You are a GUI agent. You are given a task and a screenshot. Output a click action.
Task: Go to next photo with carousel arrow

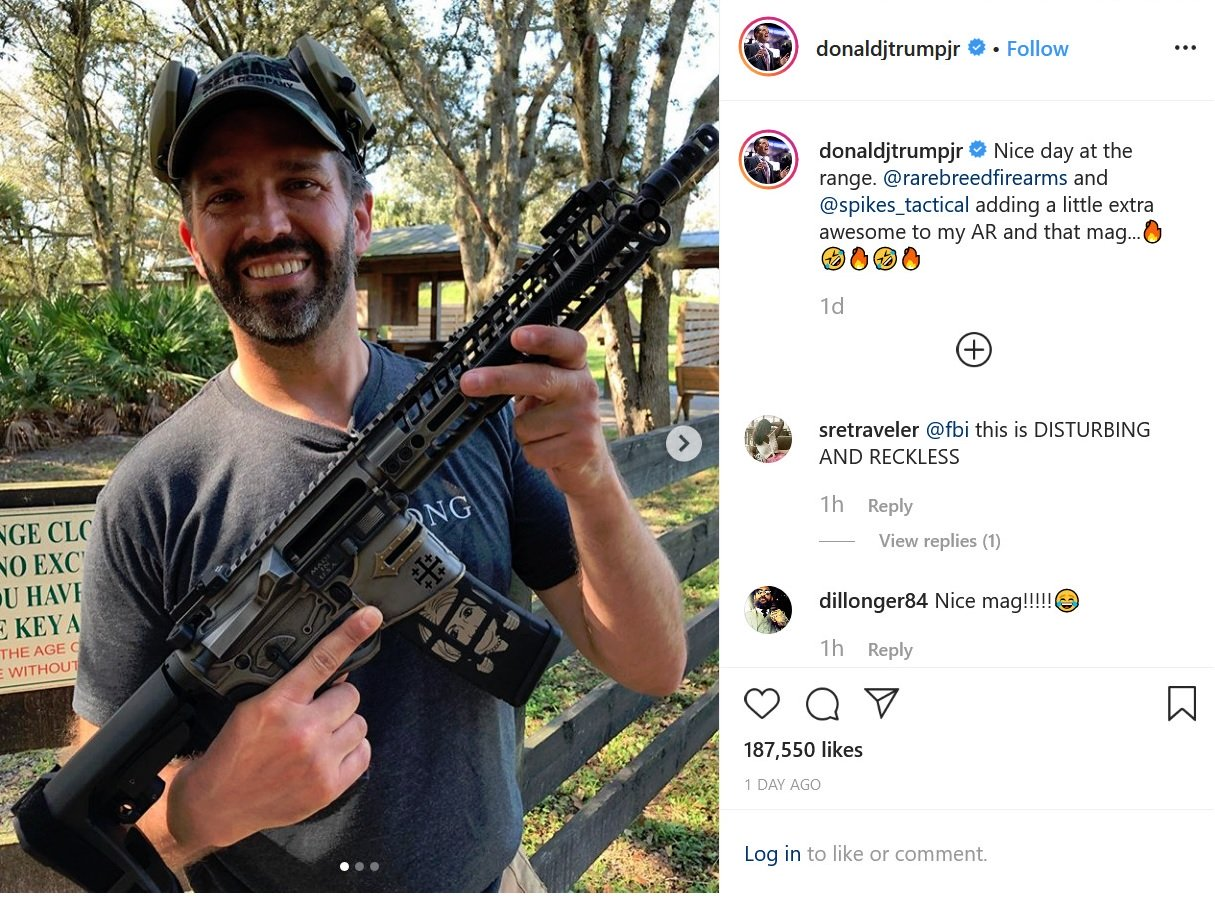[684, 443]
